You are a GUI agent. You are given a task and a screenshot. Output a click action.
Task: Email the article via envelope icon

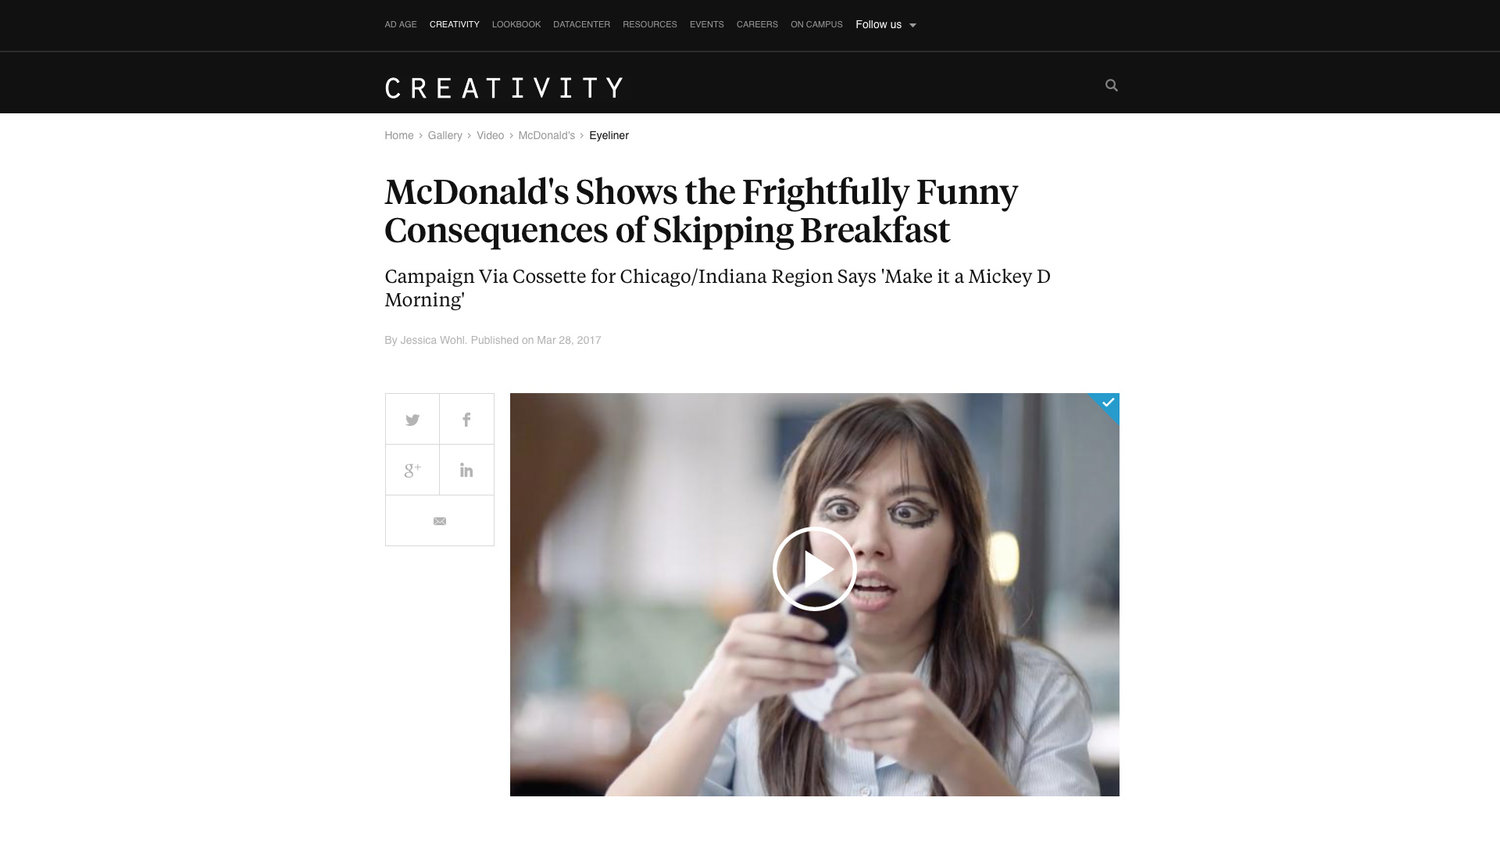pyautogui.click(x=440, y=521)
